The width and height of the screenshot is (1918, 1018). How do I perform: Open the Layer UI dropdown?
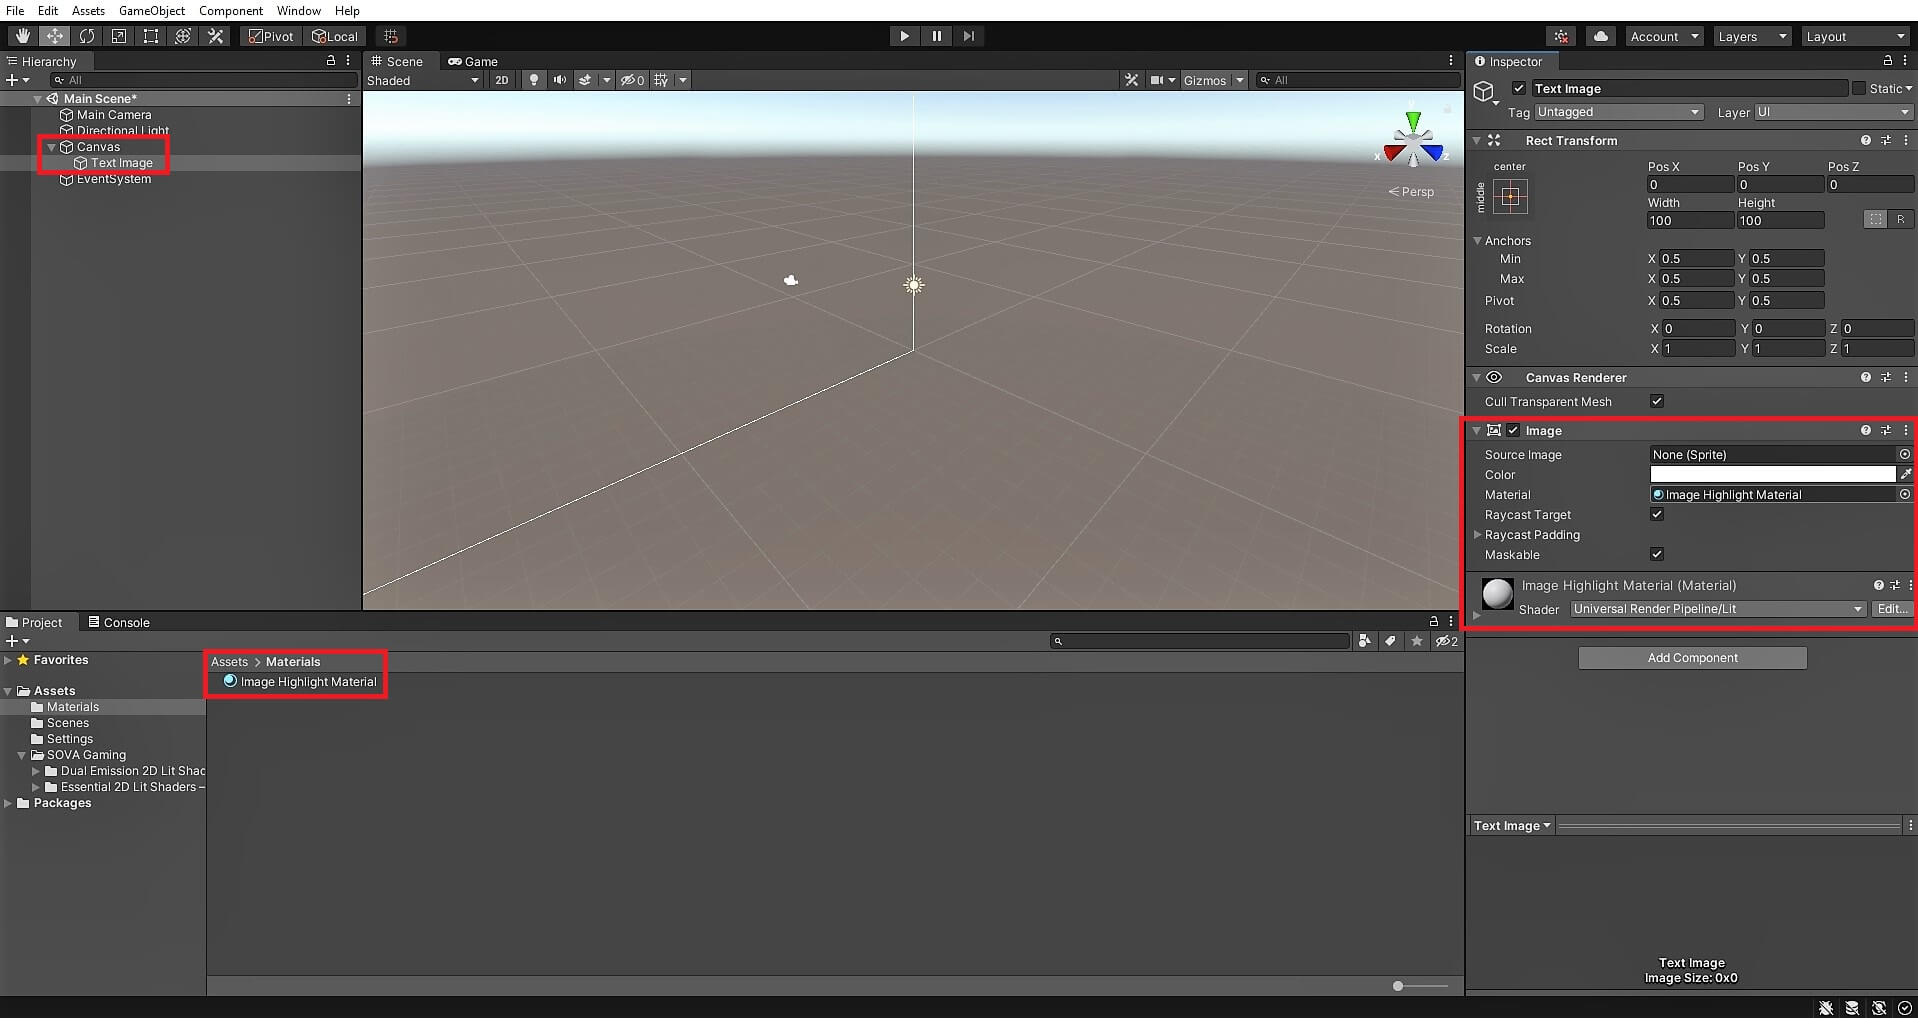click(1833, 112)
